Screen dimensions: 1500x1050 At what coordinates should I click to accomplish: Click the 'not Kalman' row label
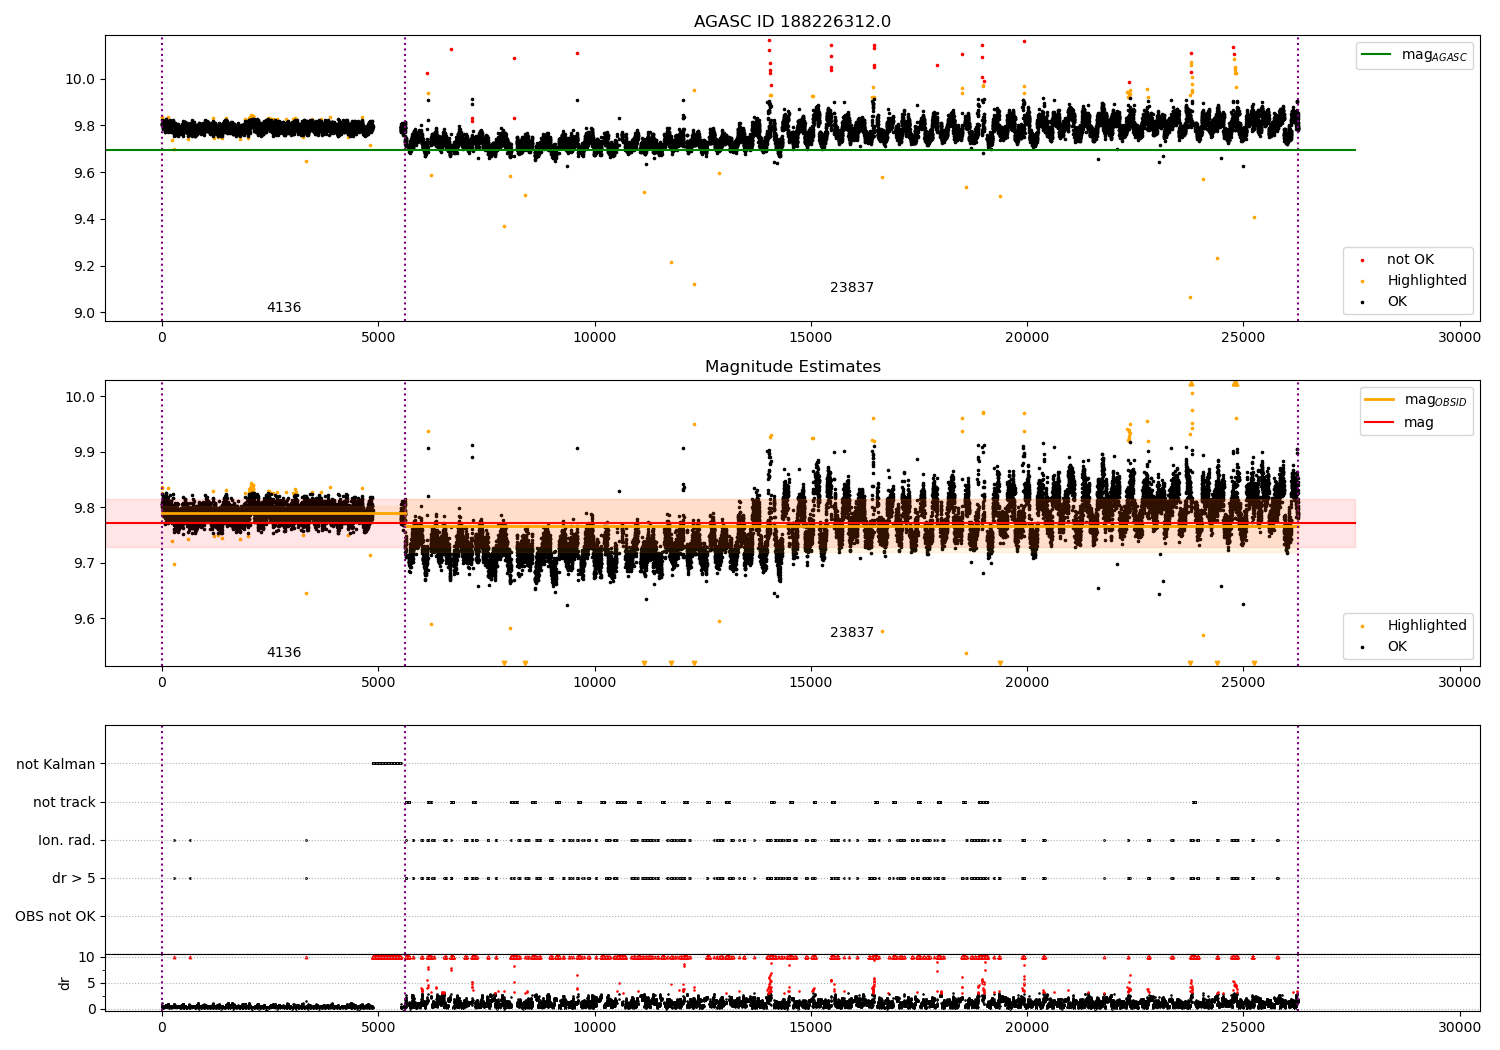click(56, 764)
